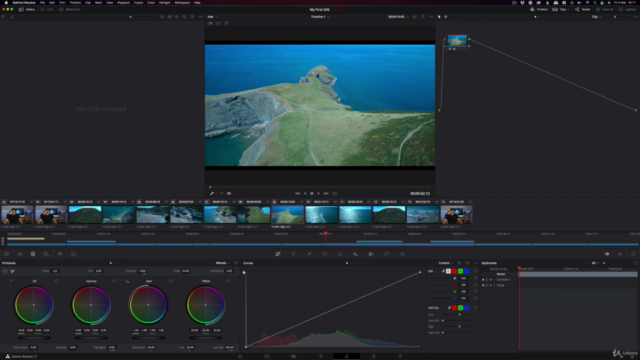Image resolution: width=640 pixels, height=360 pixels.
Task: Toggle Highlight mode in the viewer
Action: click(x=226, y=23)
